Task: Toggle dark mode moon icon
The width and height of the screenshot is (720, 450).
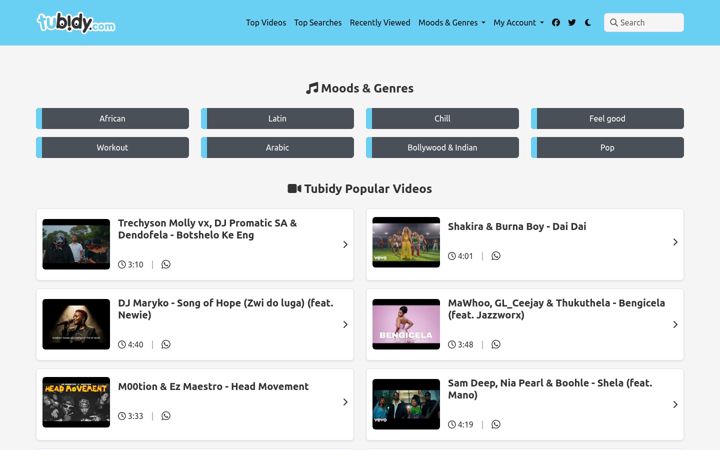Action: (x=588, y=22)
